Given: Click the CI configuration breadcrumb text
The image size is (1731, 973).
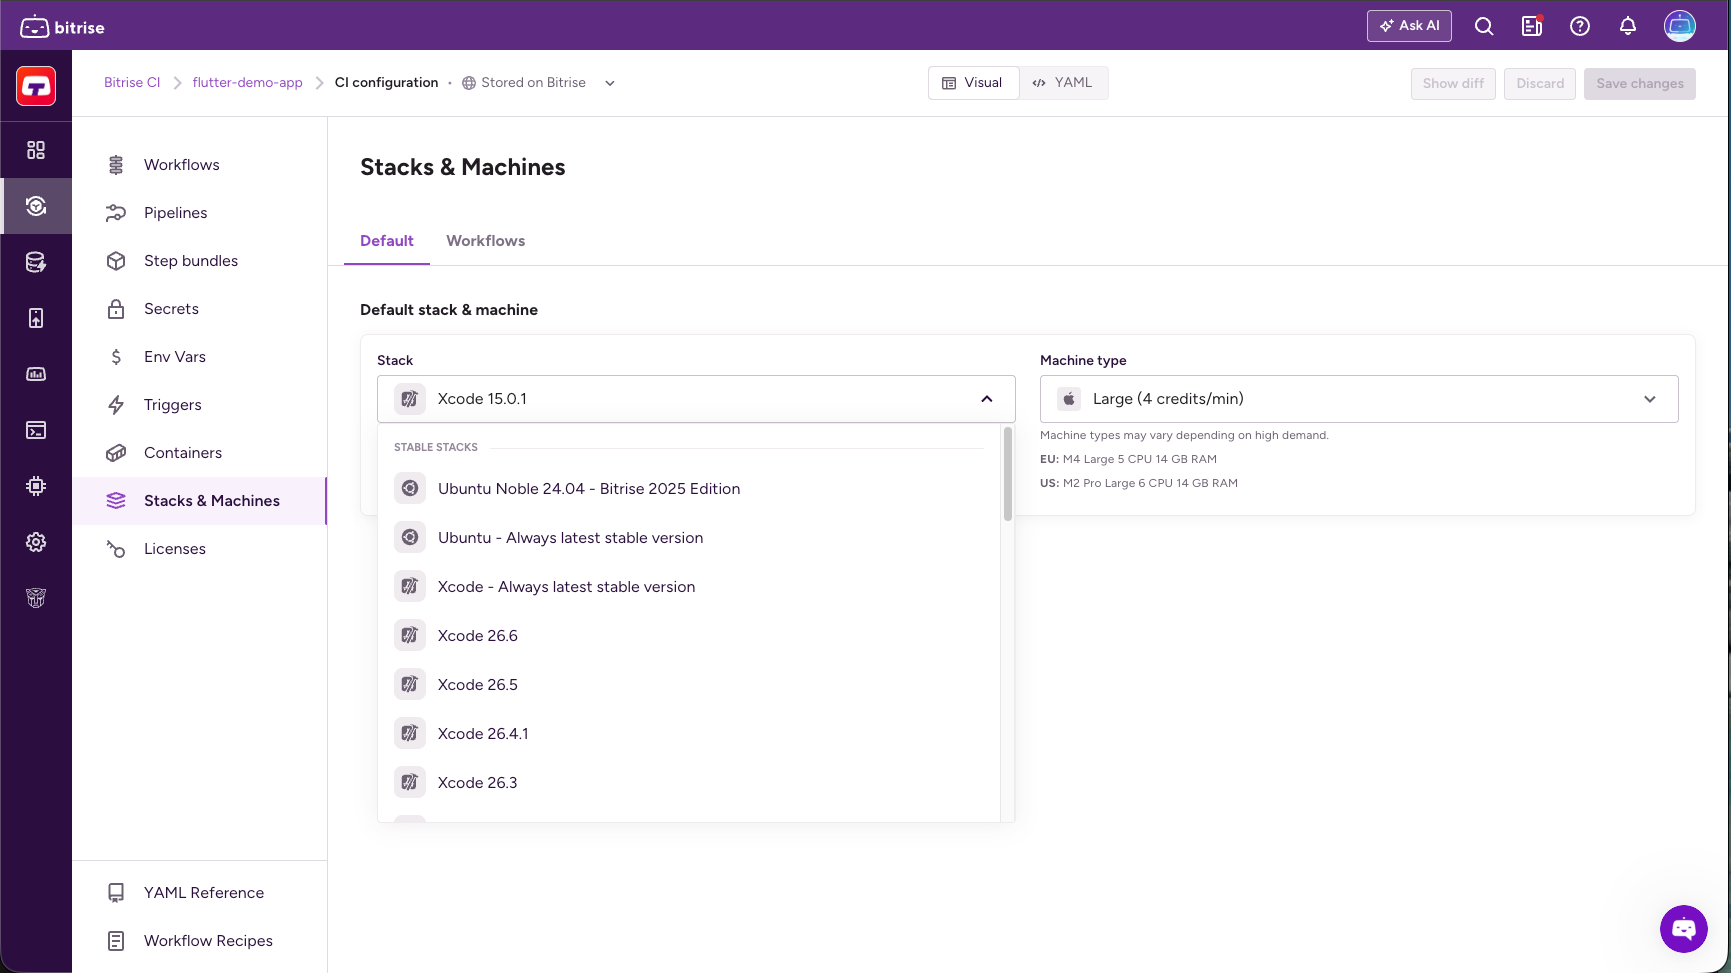Looking at the screenshot, I should pyautogui.click(x=386, y=83).
